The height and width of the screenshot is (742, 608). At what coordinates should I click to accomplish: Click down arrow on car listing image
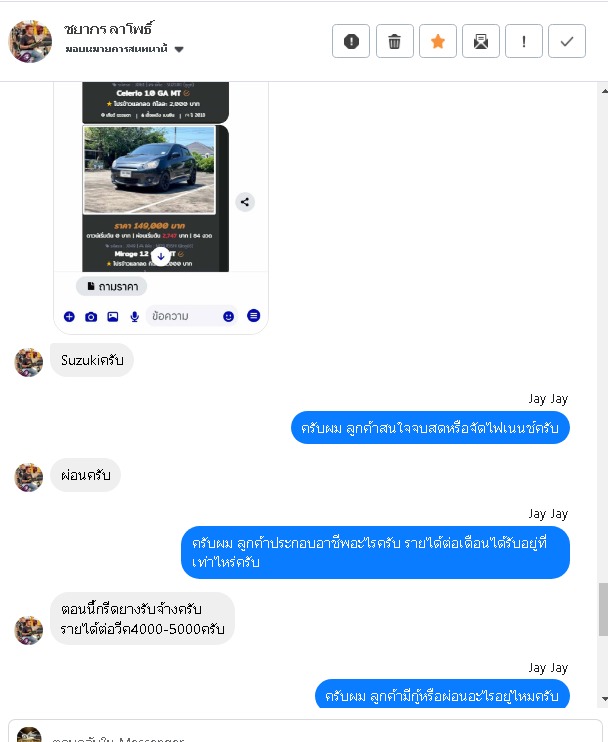[161, 256]
